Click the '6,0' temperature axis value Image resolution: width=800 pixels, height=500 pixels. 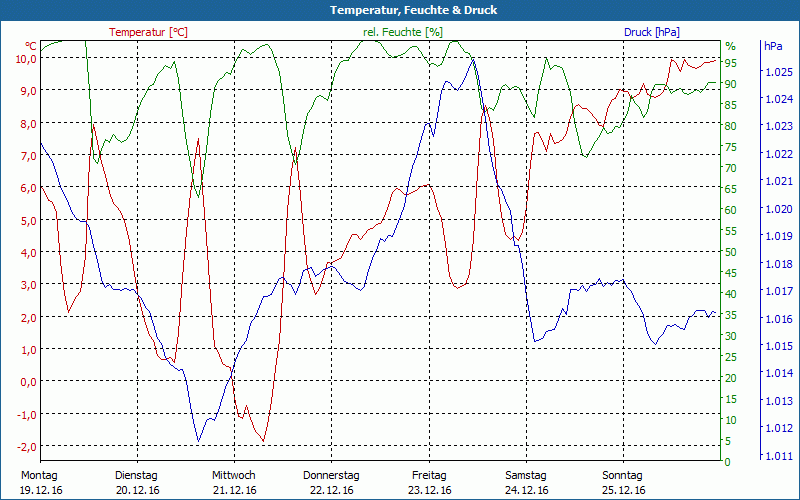tap(29, 187)
